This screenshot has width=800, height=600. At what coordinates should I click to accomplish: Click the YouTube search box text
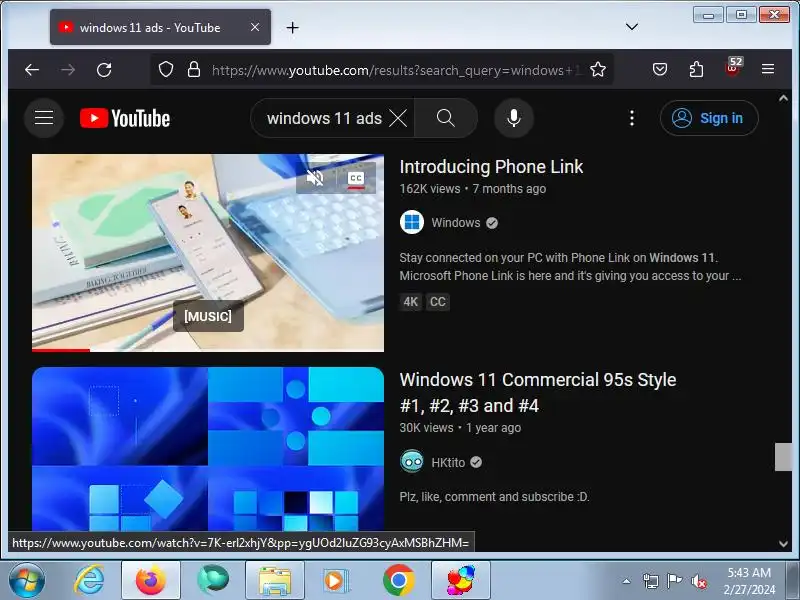(x=324, y=118)
